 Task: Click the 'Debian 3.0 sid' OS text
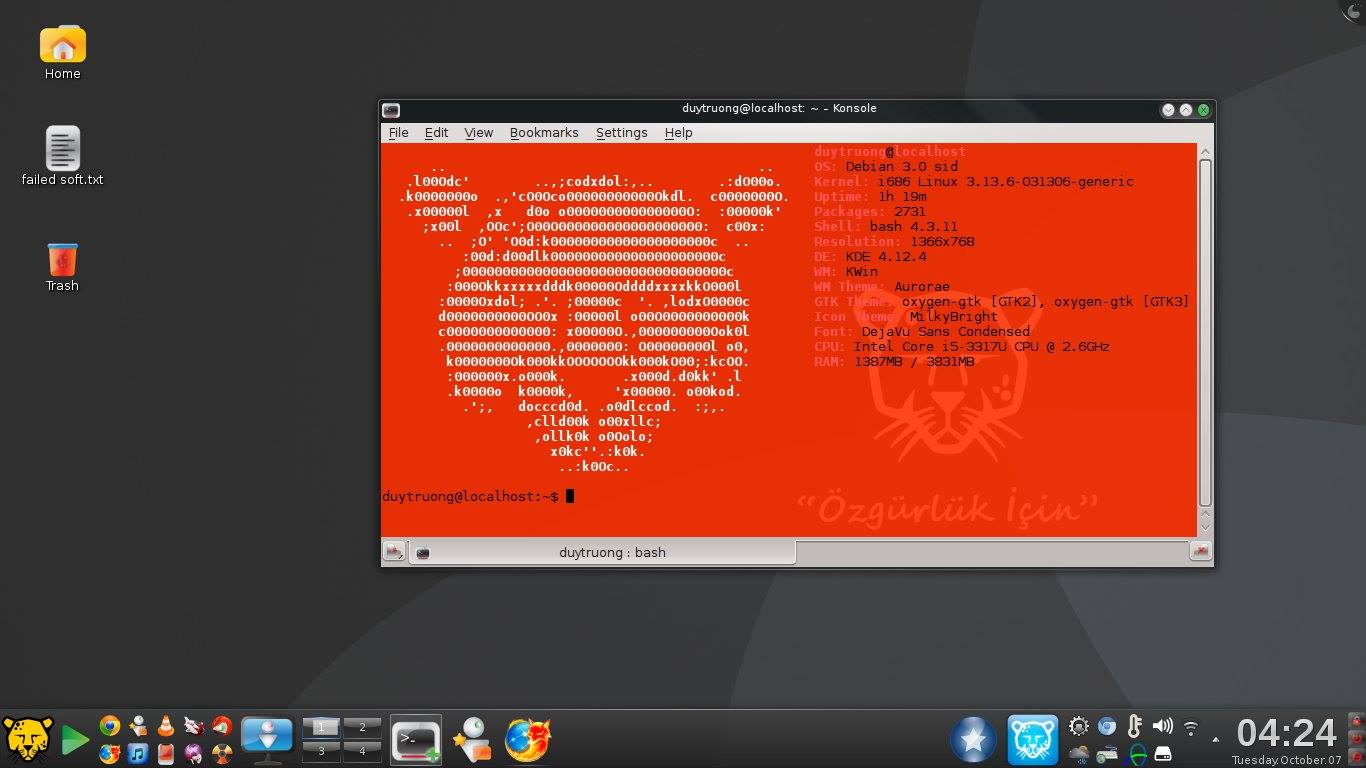901,167
